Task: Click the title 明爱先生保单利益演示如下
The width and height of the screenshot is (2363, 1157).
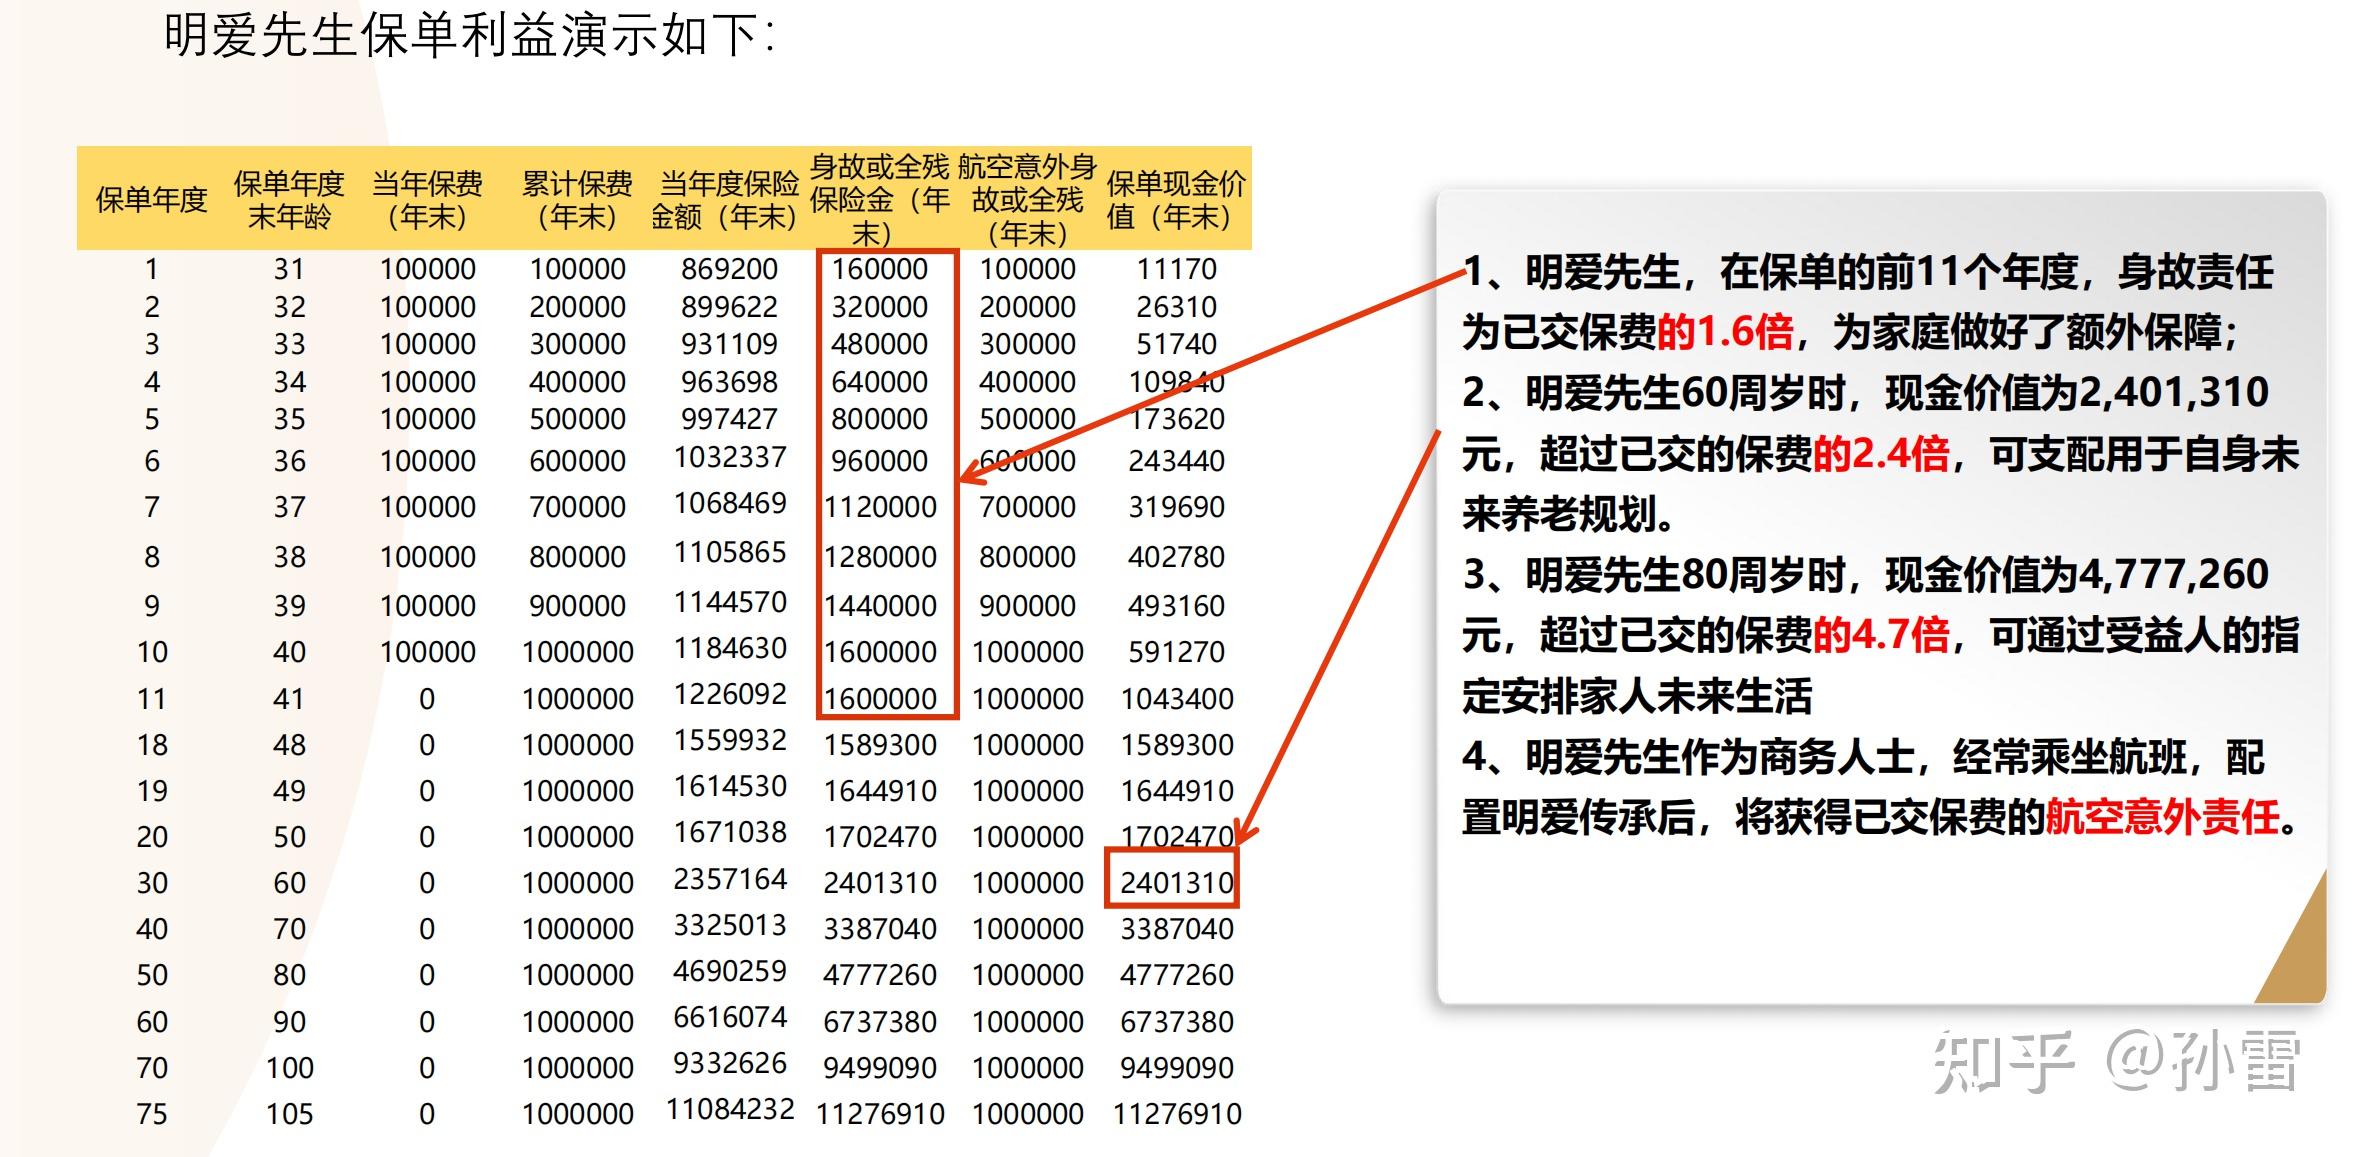Action: (468, 36)
